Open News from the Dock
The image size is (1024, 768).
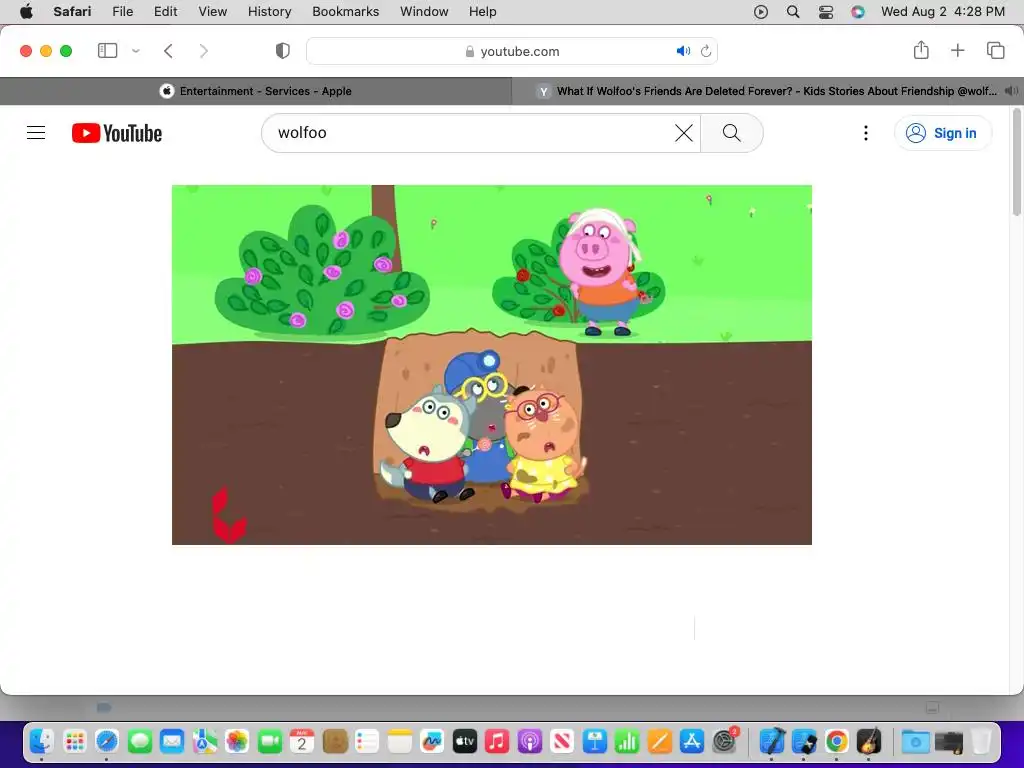coord(562,741)
